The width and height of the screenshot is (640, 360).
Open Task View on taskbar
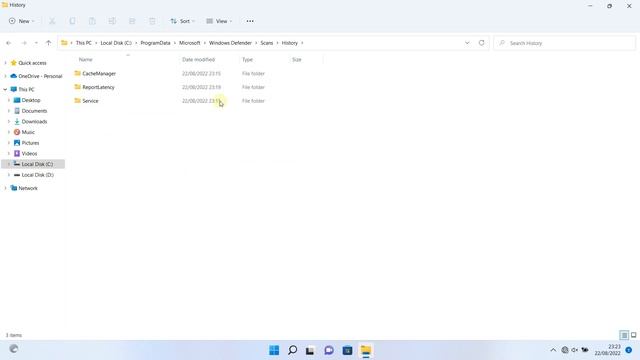pos(310,350)
